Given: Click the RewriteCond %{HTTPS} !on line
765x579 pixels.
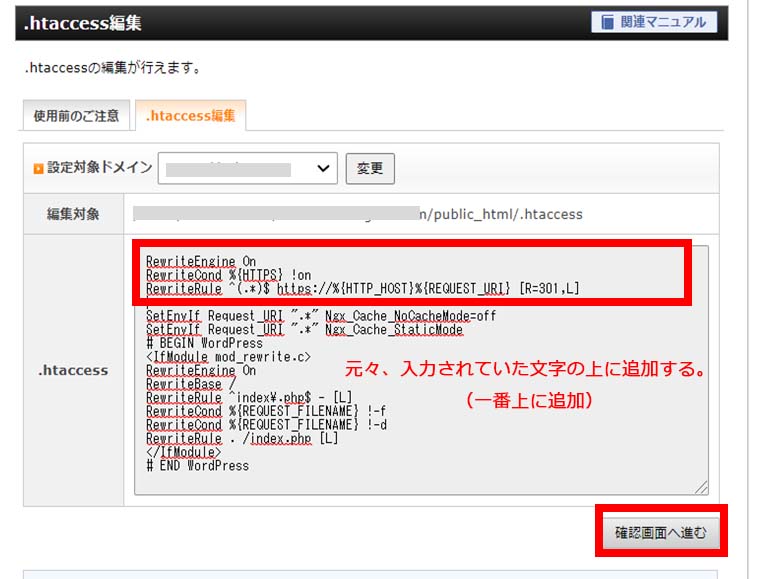Looking at the screenshot, I should (x=228, y=275).
